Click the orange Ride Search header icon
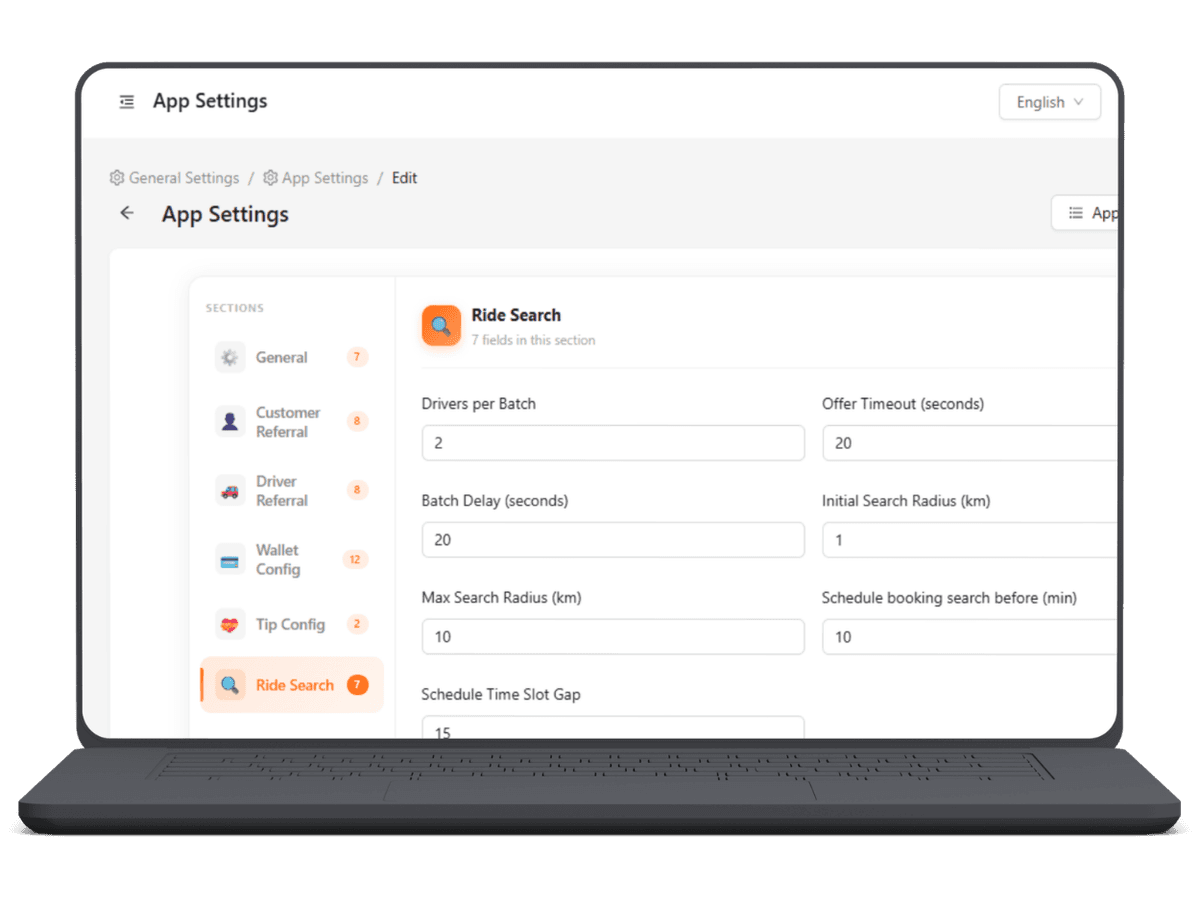 point(441,326)
